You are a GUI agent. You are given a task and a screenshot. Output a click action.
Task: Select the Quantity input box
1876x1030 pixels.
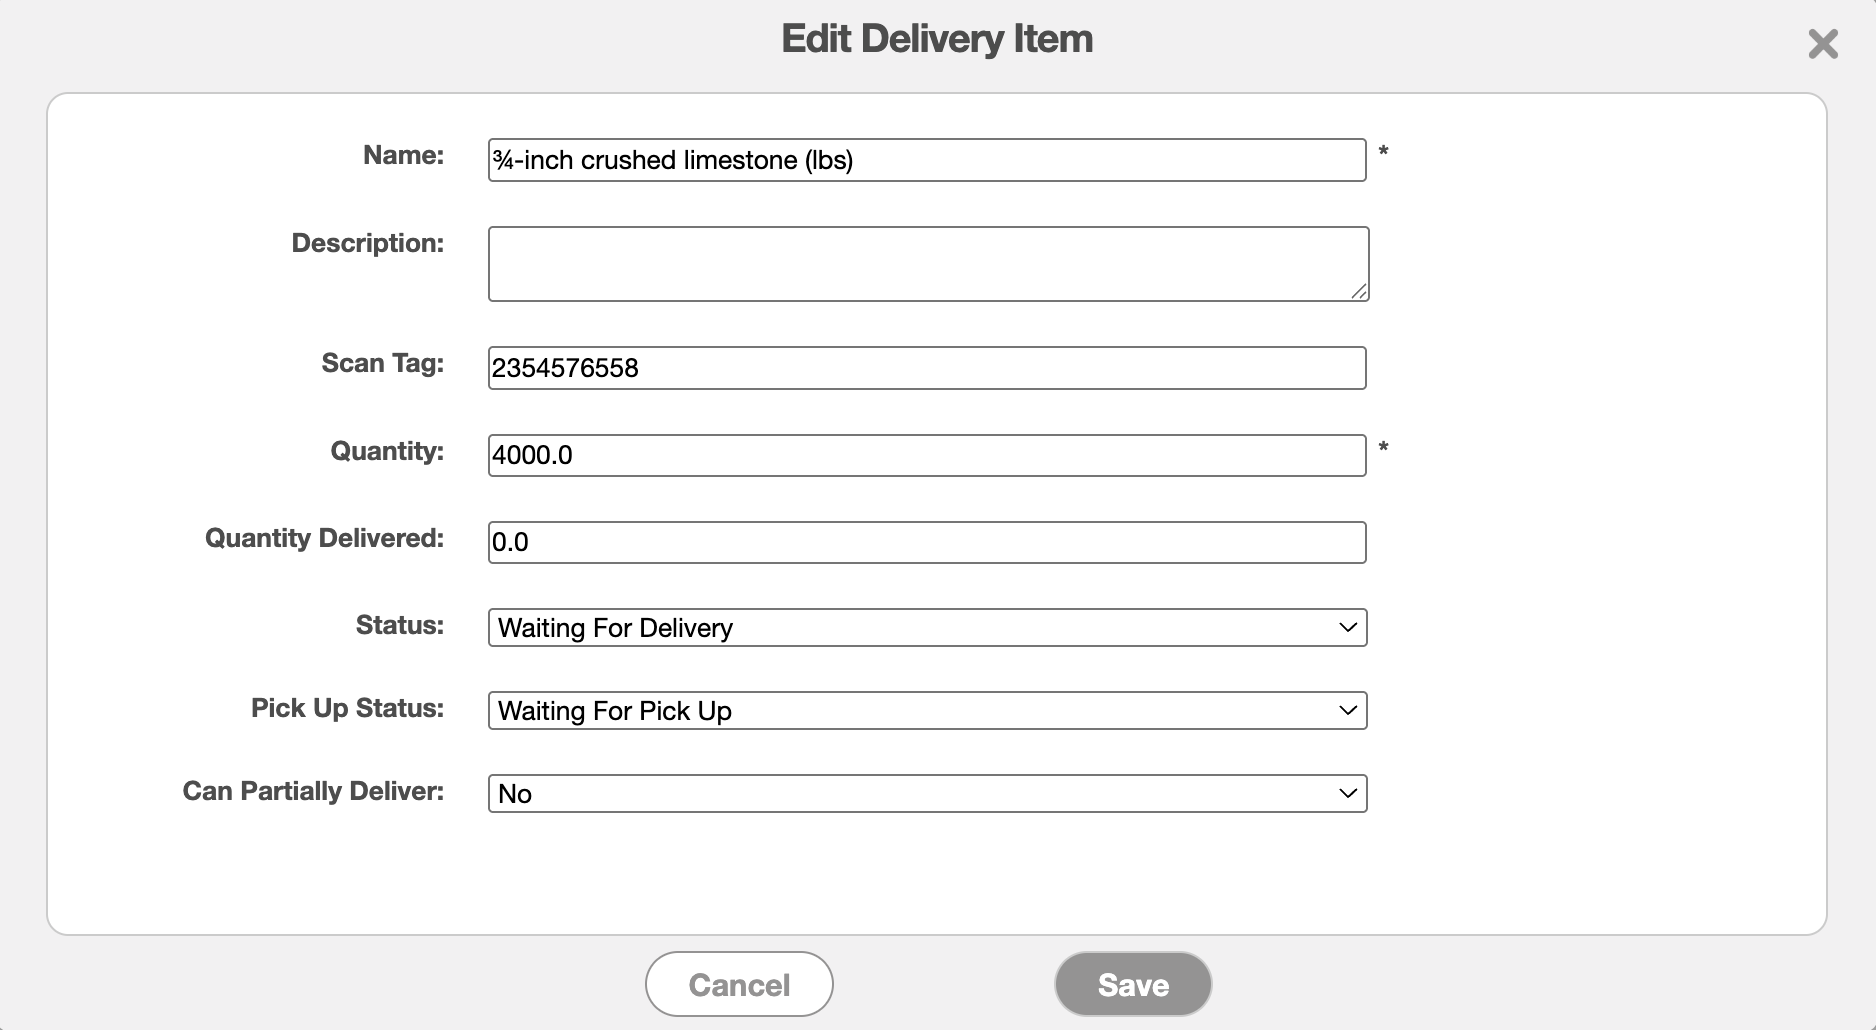(x=927, y=455)
